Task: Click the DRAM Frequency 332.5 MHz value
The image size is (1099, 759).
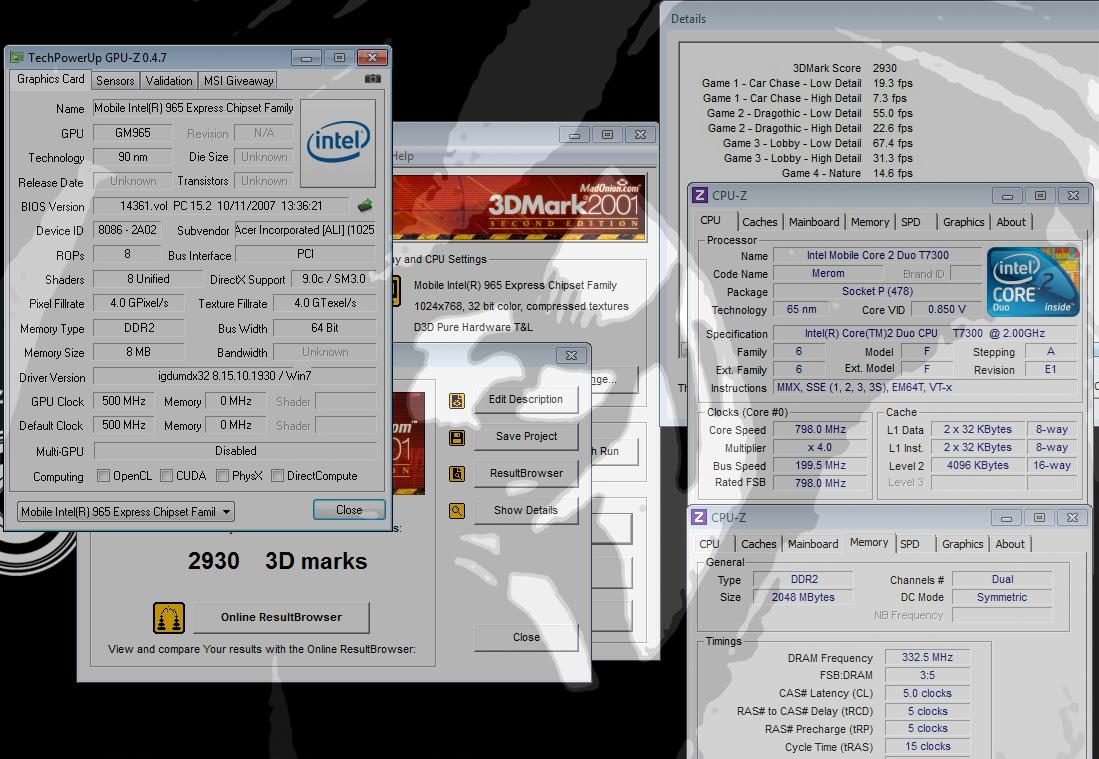Action: 927,657
